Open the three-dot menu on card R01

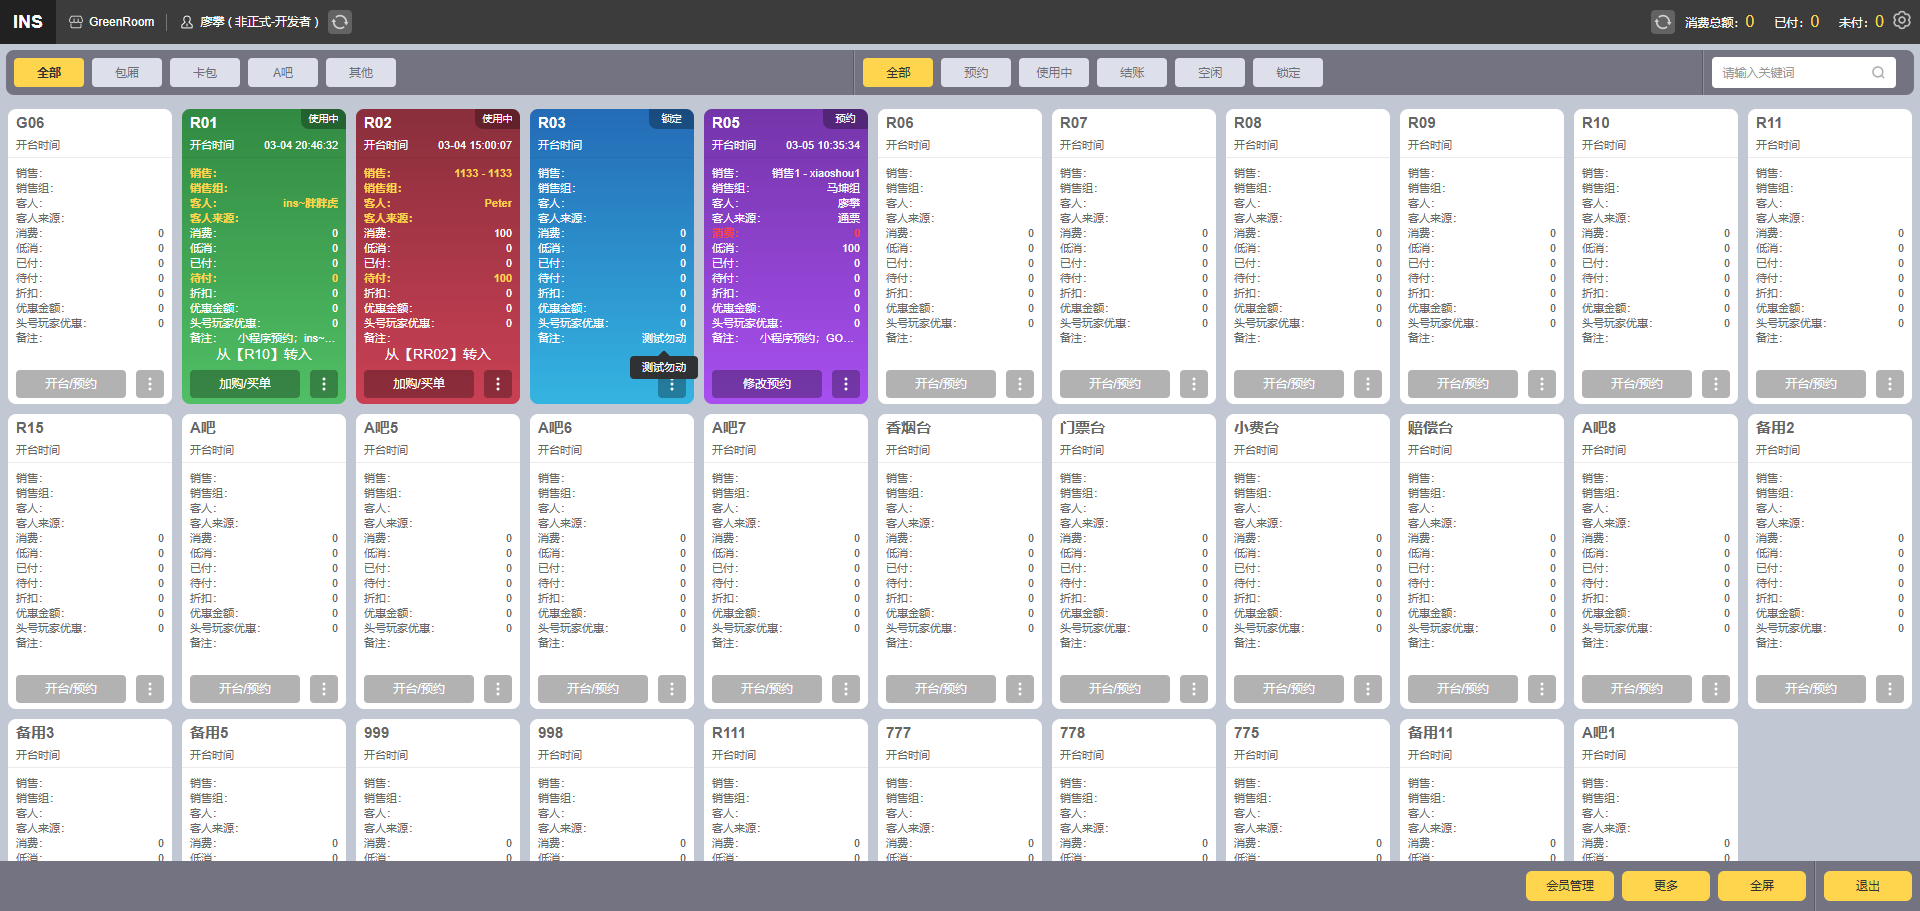click(x=324, y=384)
